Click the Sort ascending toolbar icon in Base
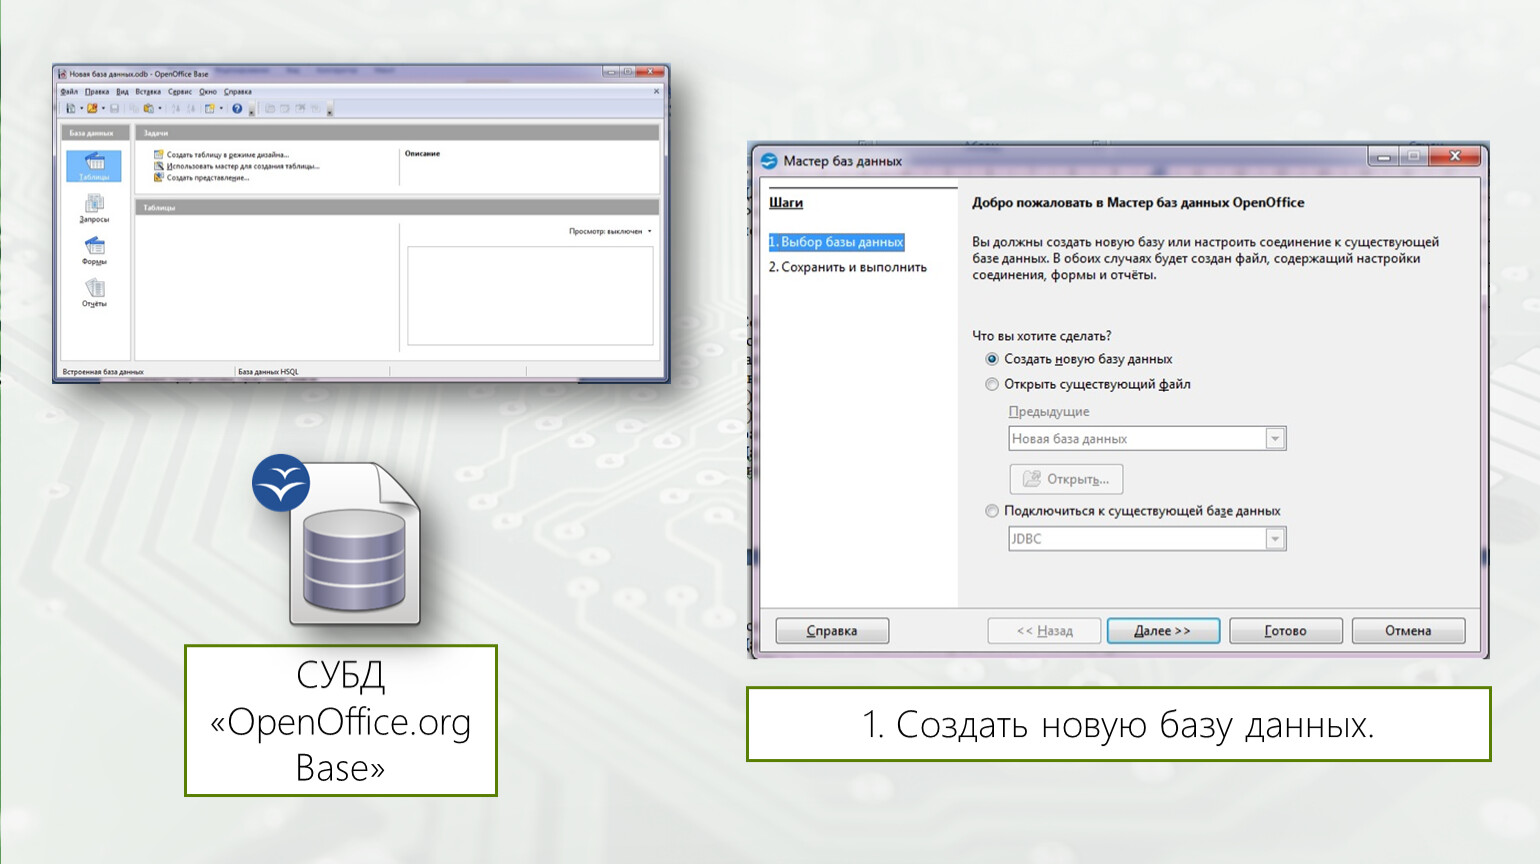Viewport: 1540px width, 864px height. pyautogui.click(x=176, y=108)
